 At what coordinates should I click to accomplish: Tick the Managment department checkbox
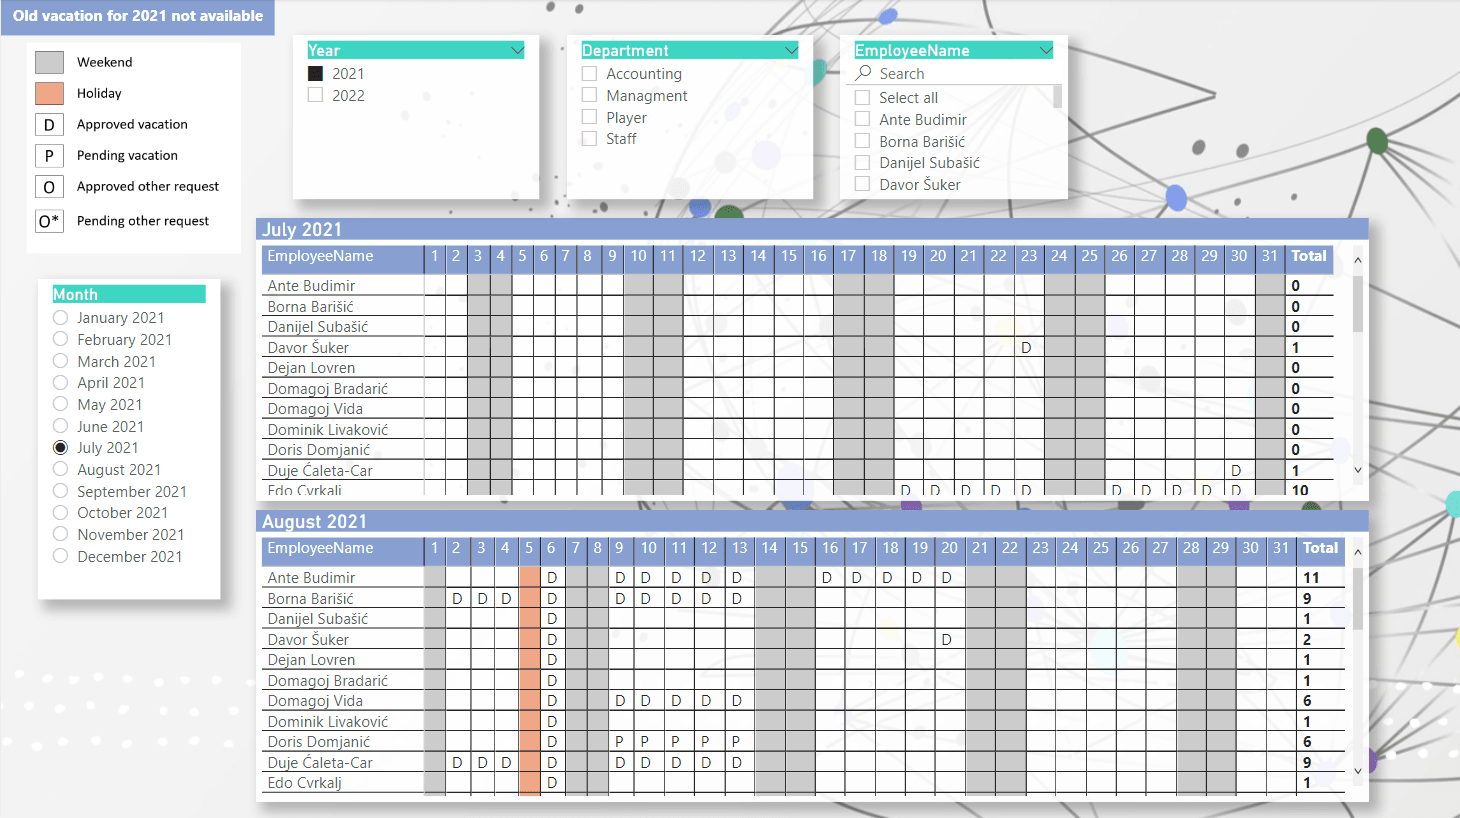tap(589, 95)
